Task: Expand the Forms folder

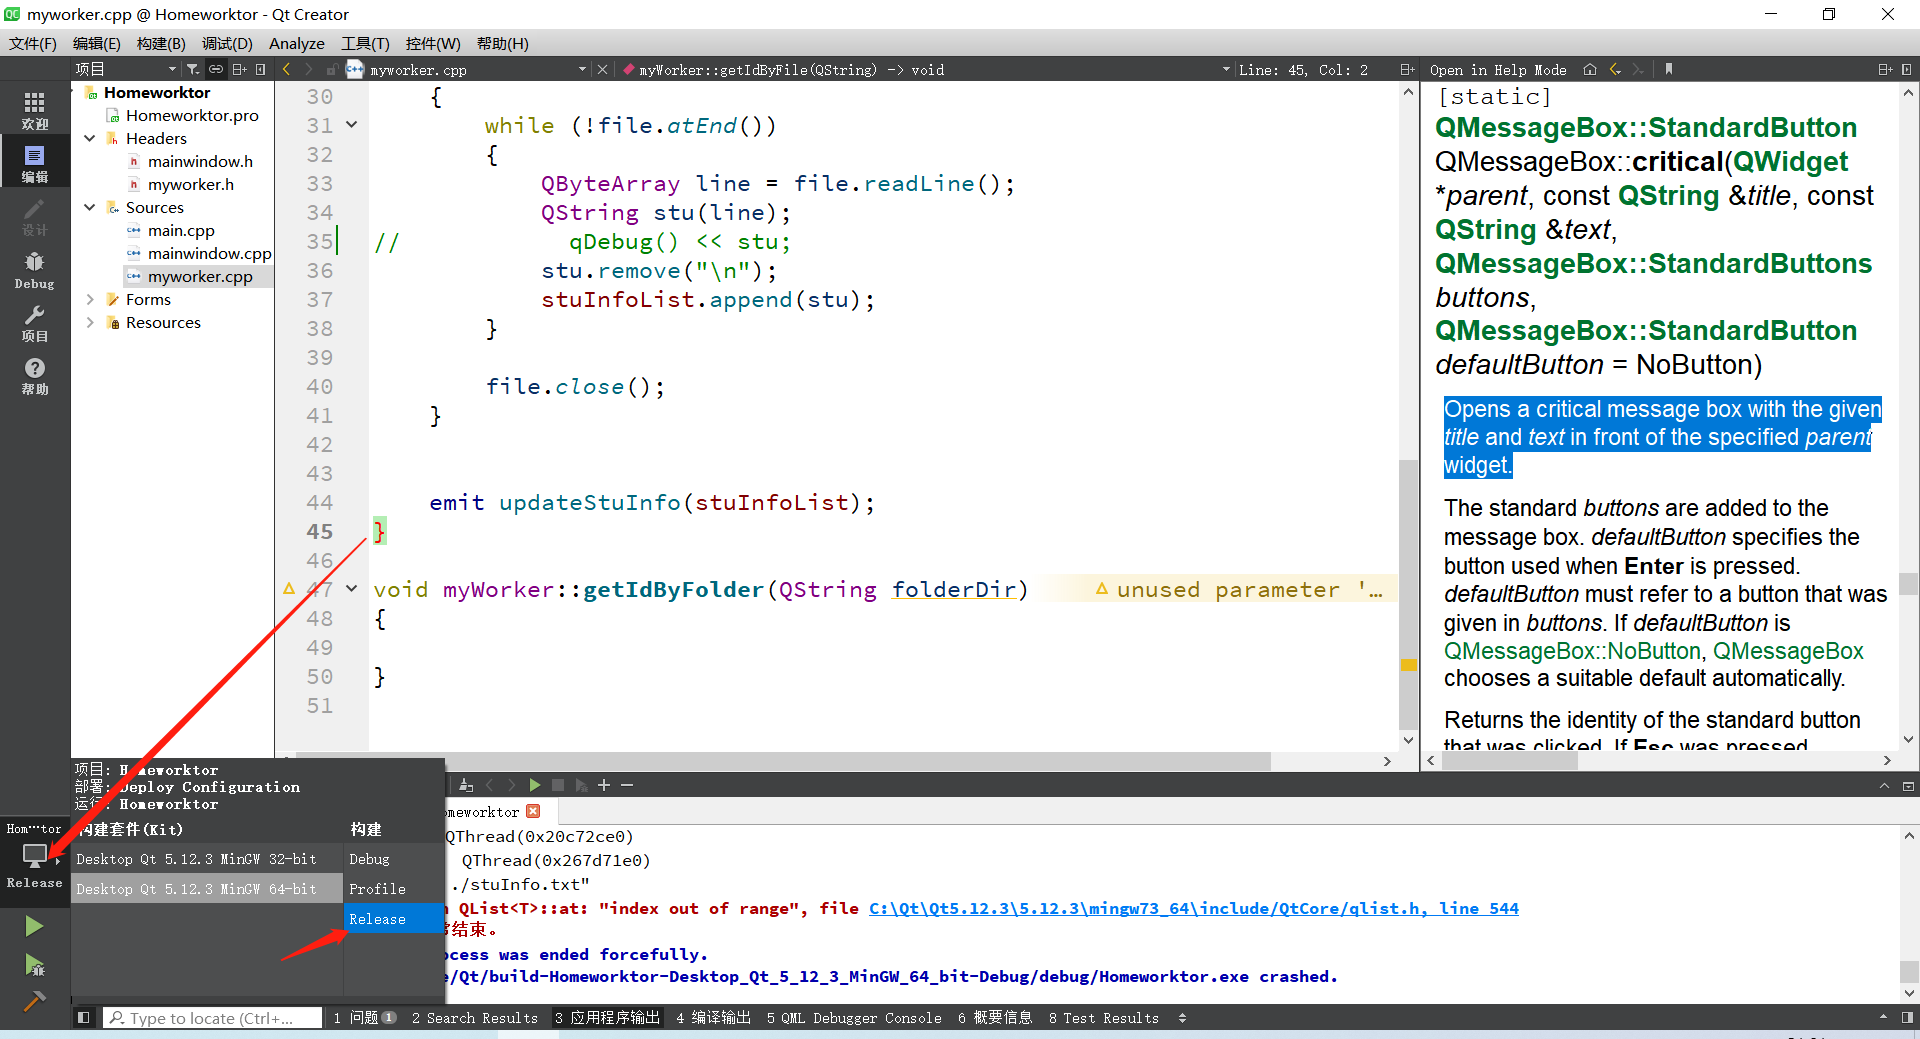Action: coord(90,299)
